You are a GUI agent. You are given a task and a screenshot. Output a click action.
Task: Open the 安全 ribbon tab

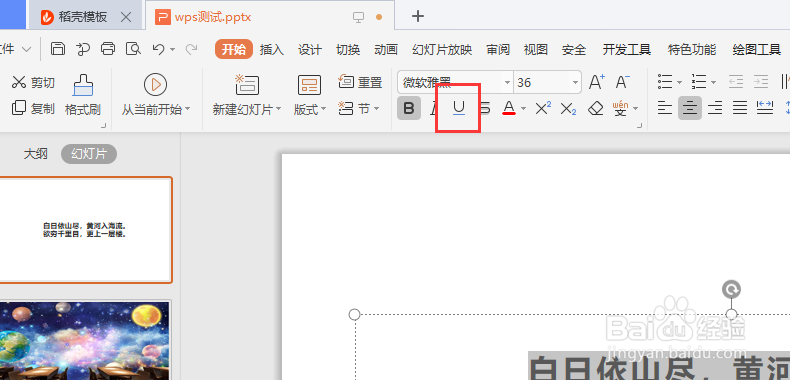(574, 49)
